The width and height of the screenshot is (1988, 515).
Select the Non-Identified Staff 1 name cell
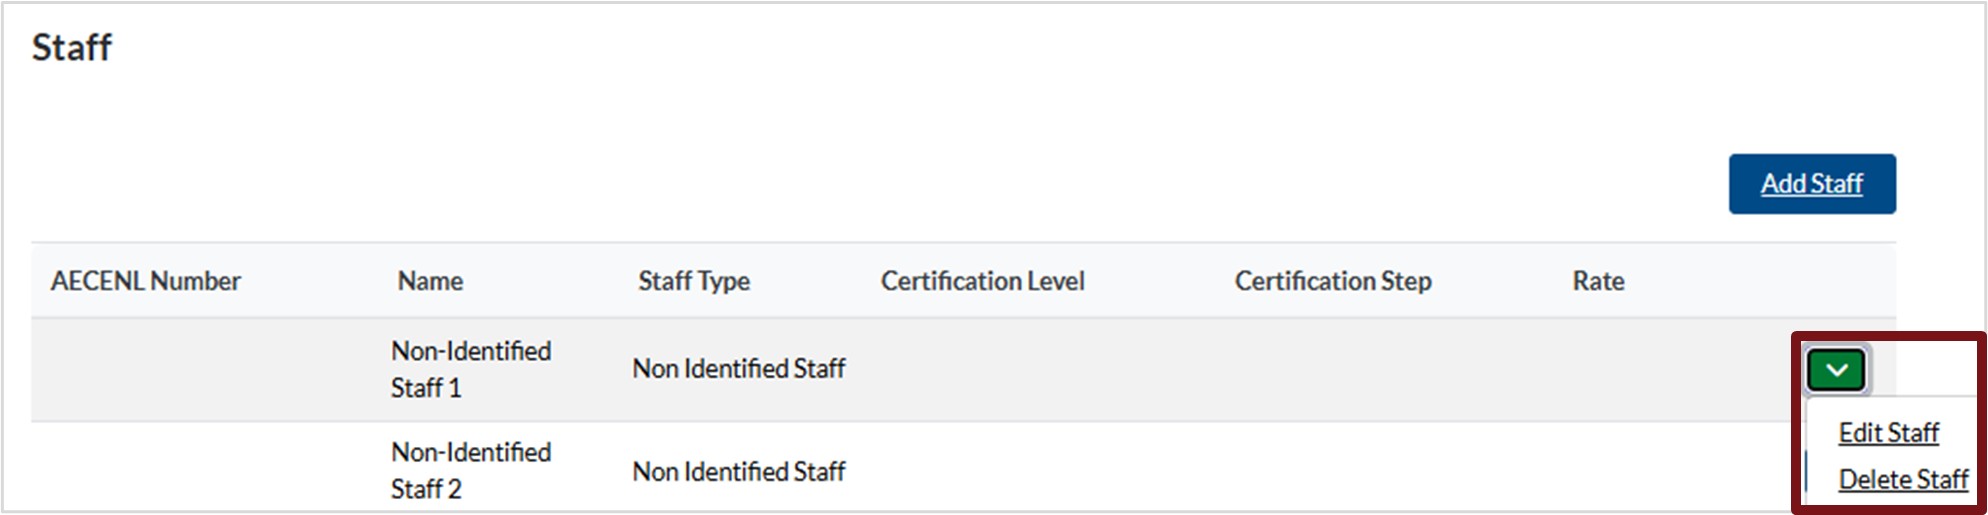471,369
